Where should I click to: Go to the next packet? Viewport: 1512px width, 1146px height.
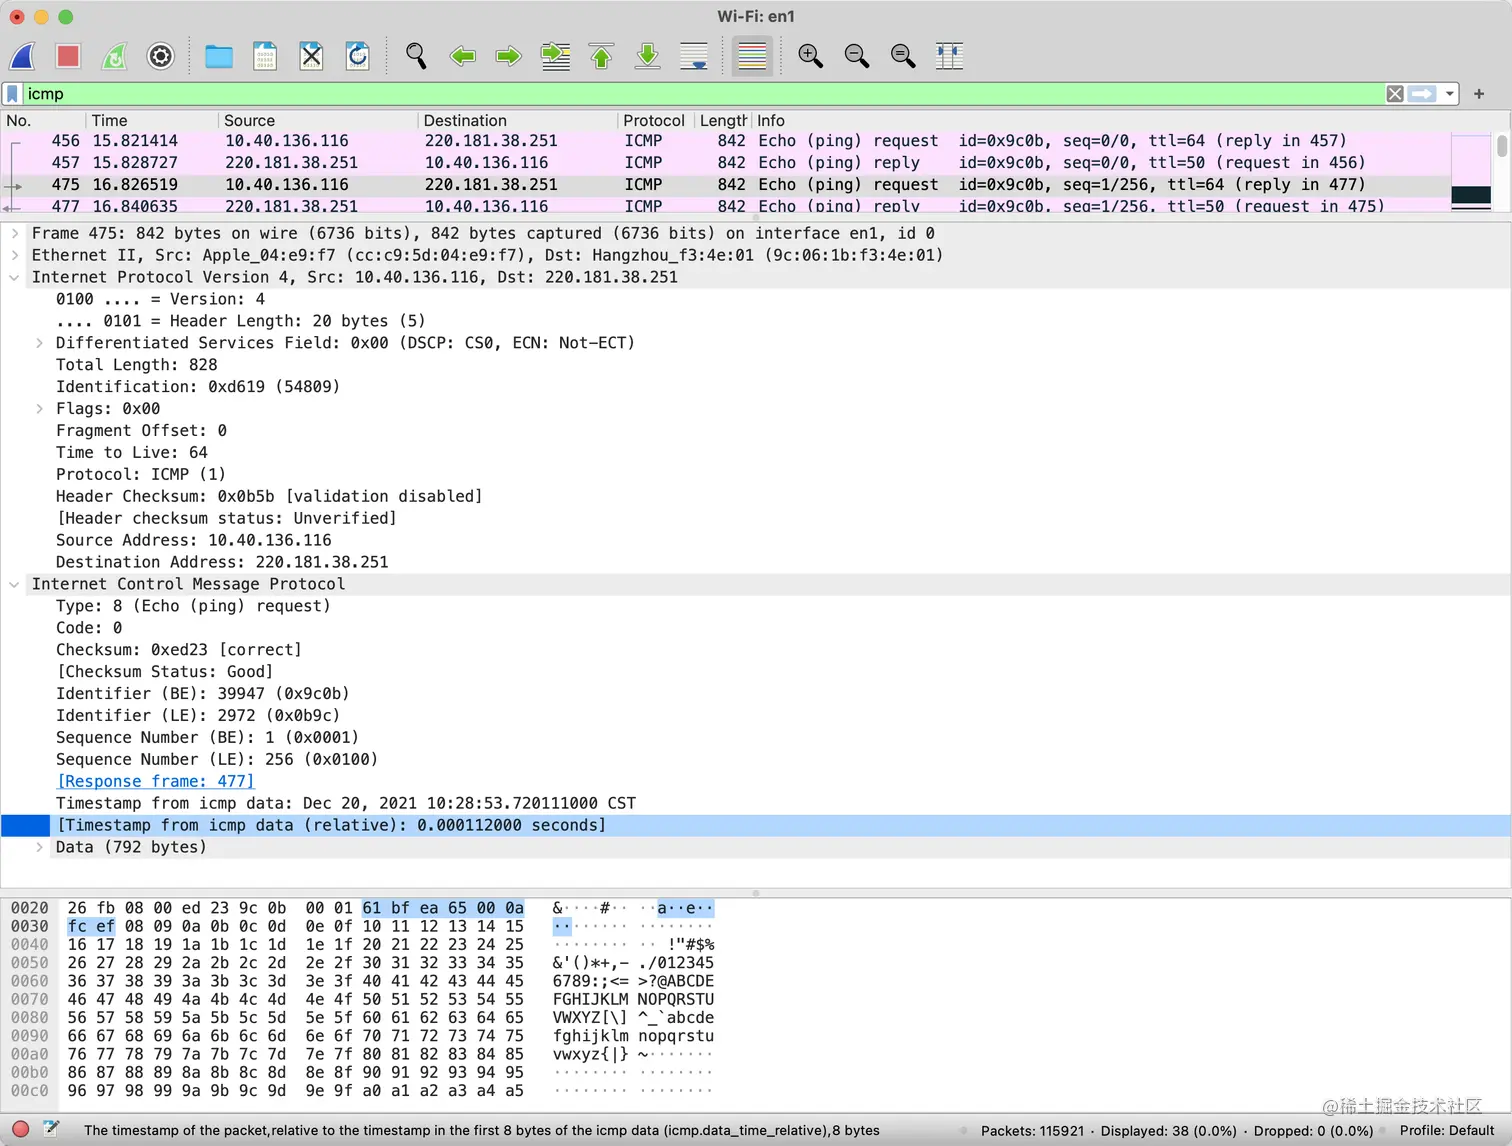[x=508, y=56]
